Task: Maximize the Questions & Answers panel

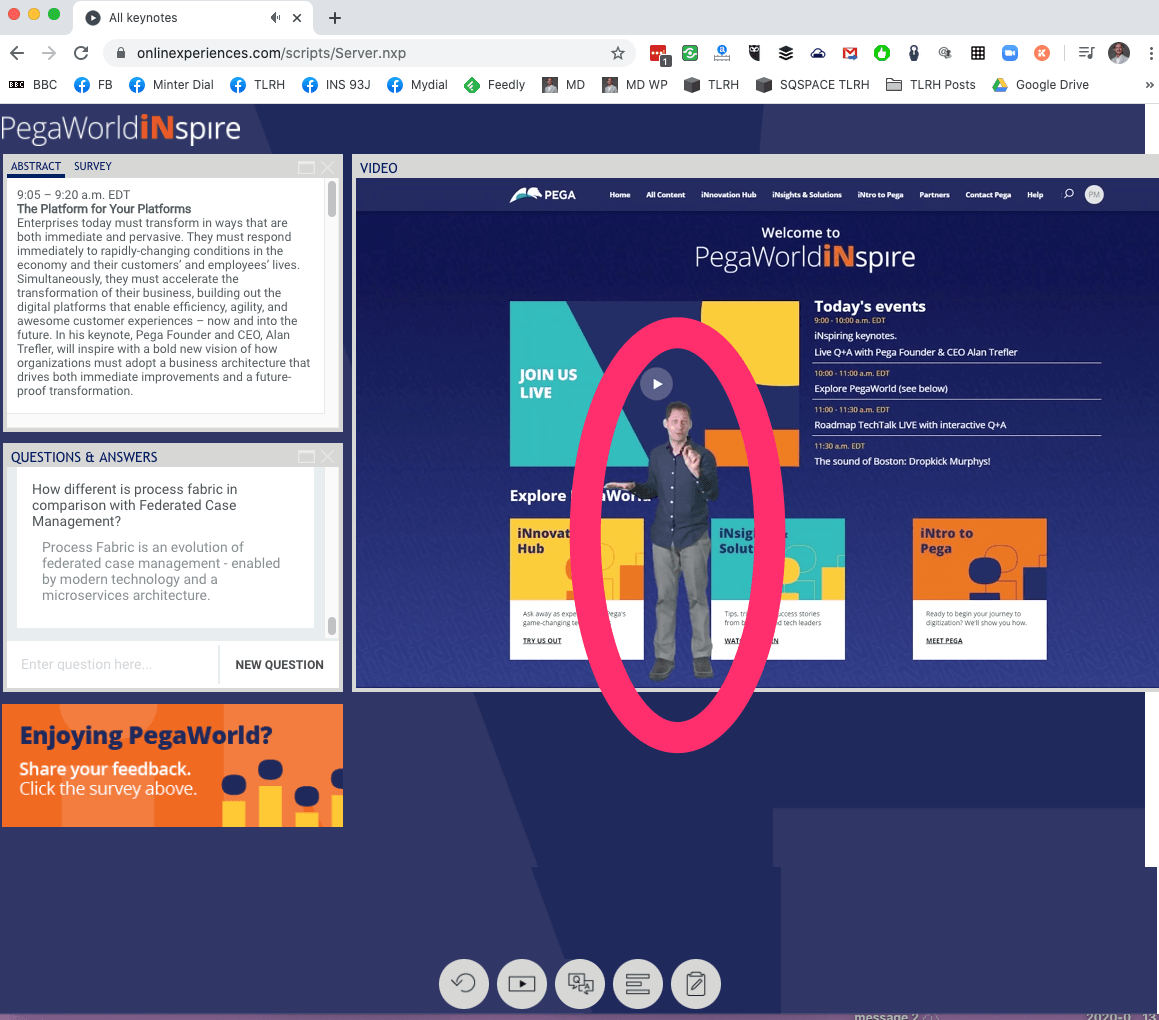Action: pos(306,457)
